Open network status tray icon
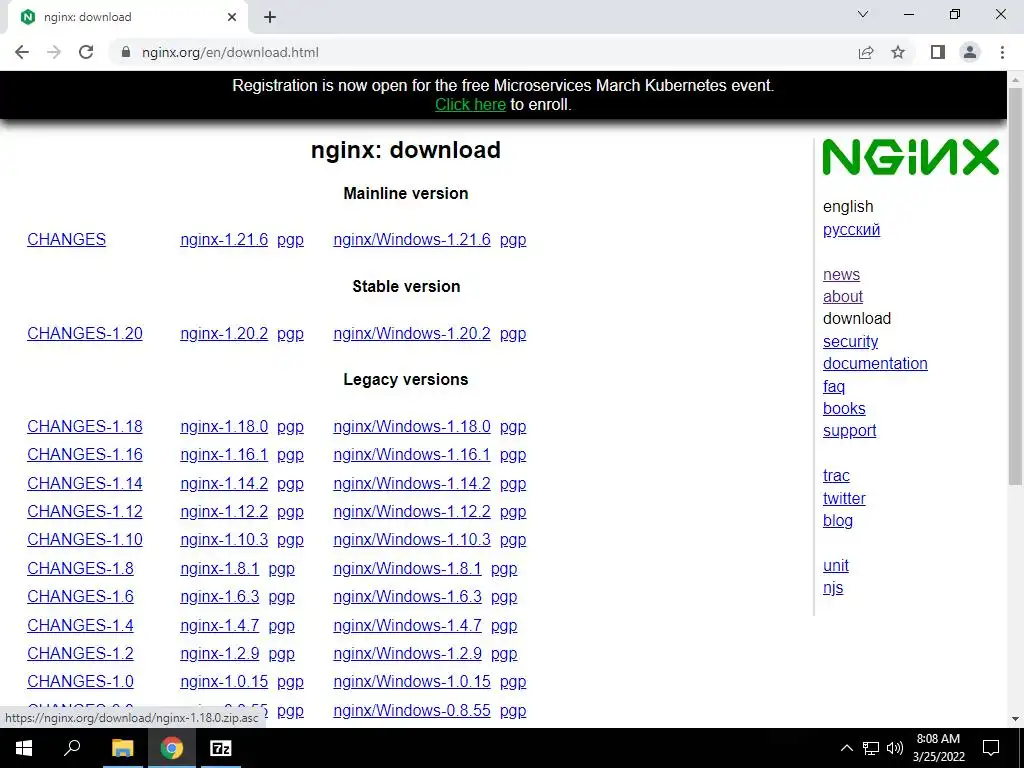Image resolution: width=1024 pixels, height=768 pixels. coord(871,748)
